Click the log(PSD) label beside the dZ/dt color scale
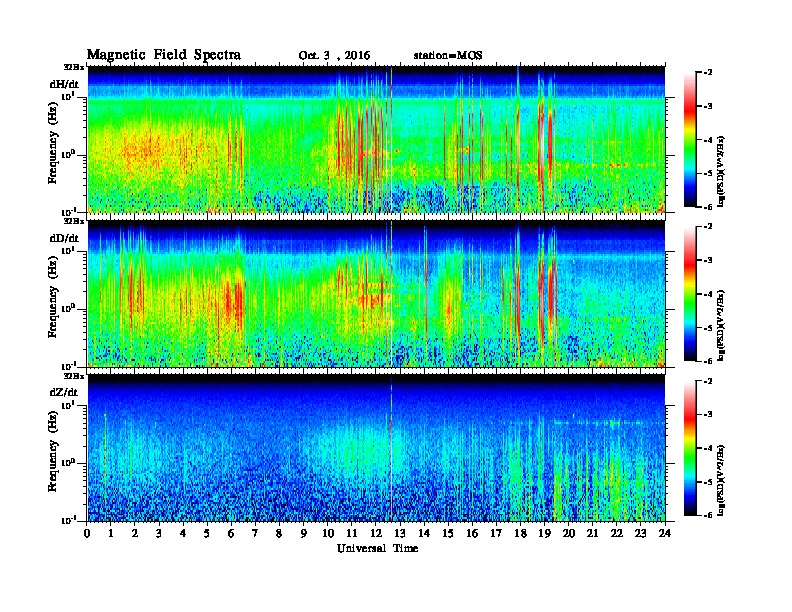Screen dimensions: 792x612 click(721, 480)
